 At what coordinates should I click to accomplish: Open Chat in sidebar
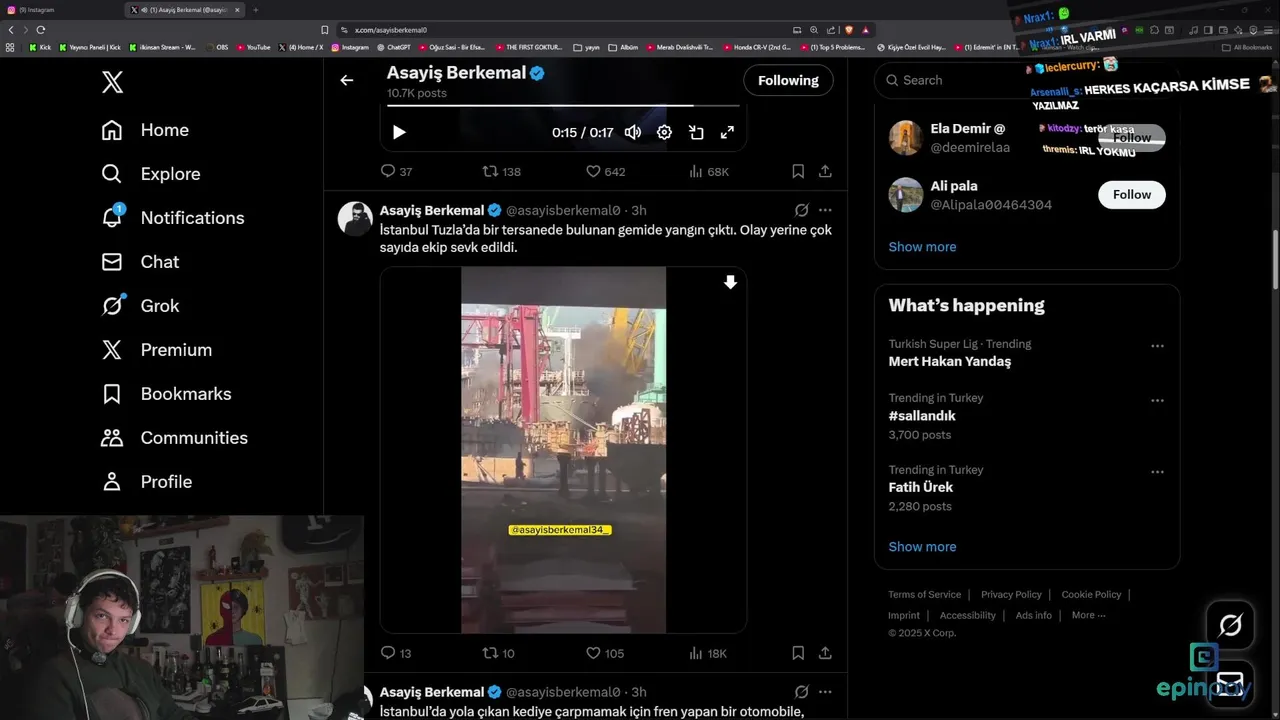[x=140, y=262]
